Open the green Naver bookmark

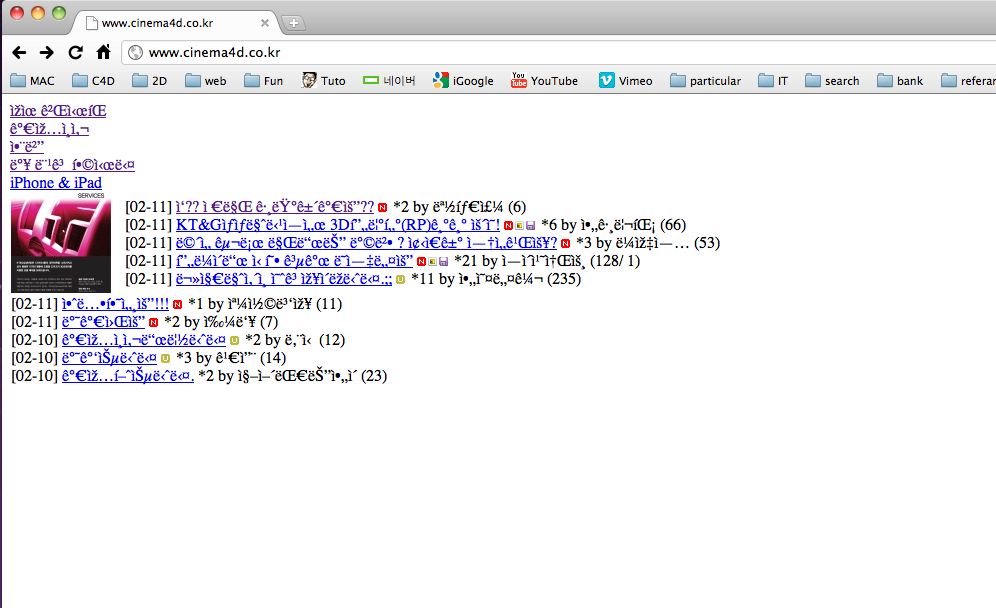(389, 81)
